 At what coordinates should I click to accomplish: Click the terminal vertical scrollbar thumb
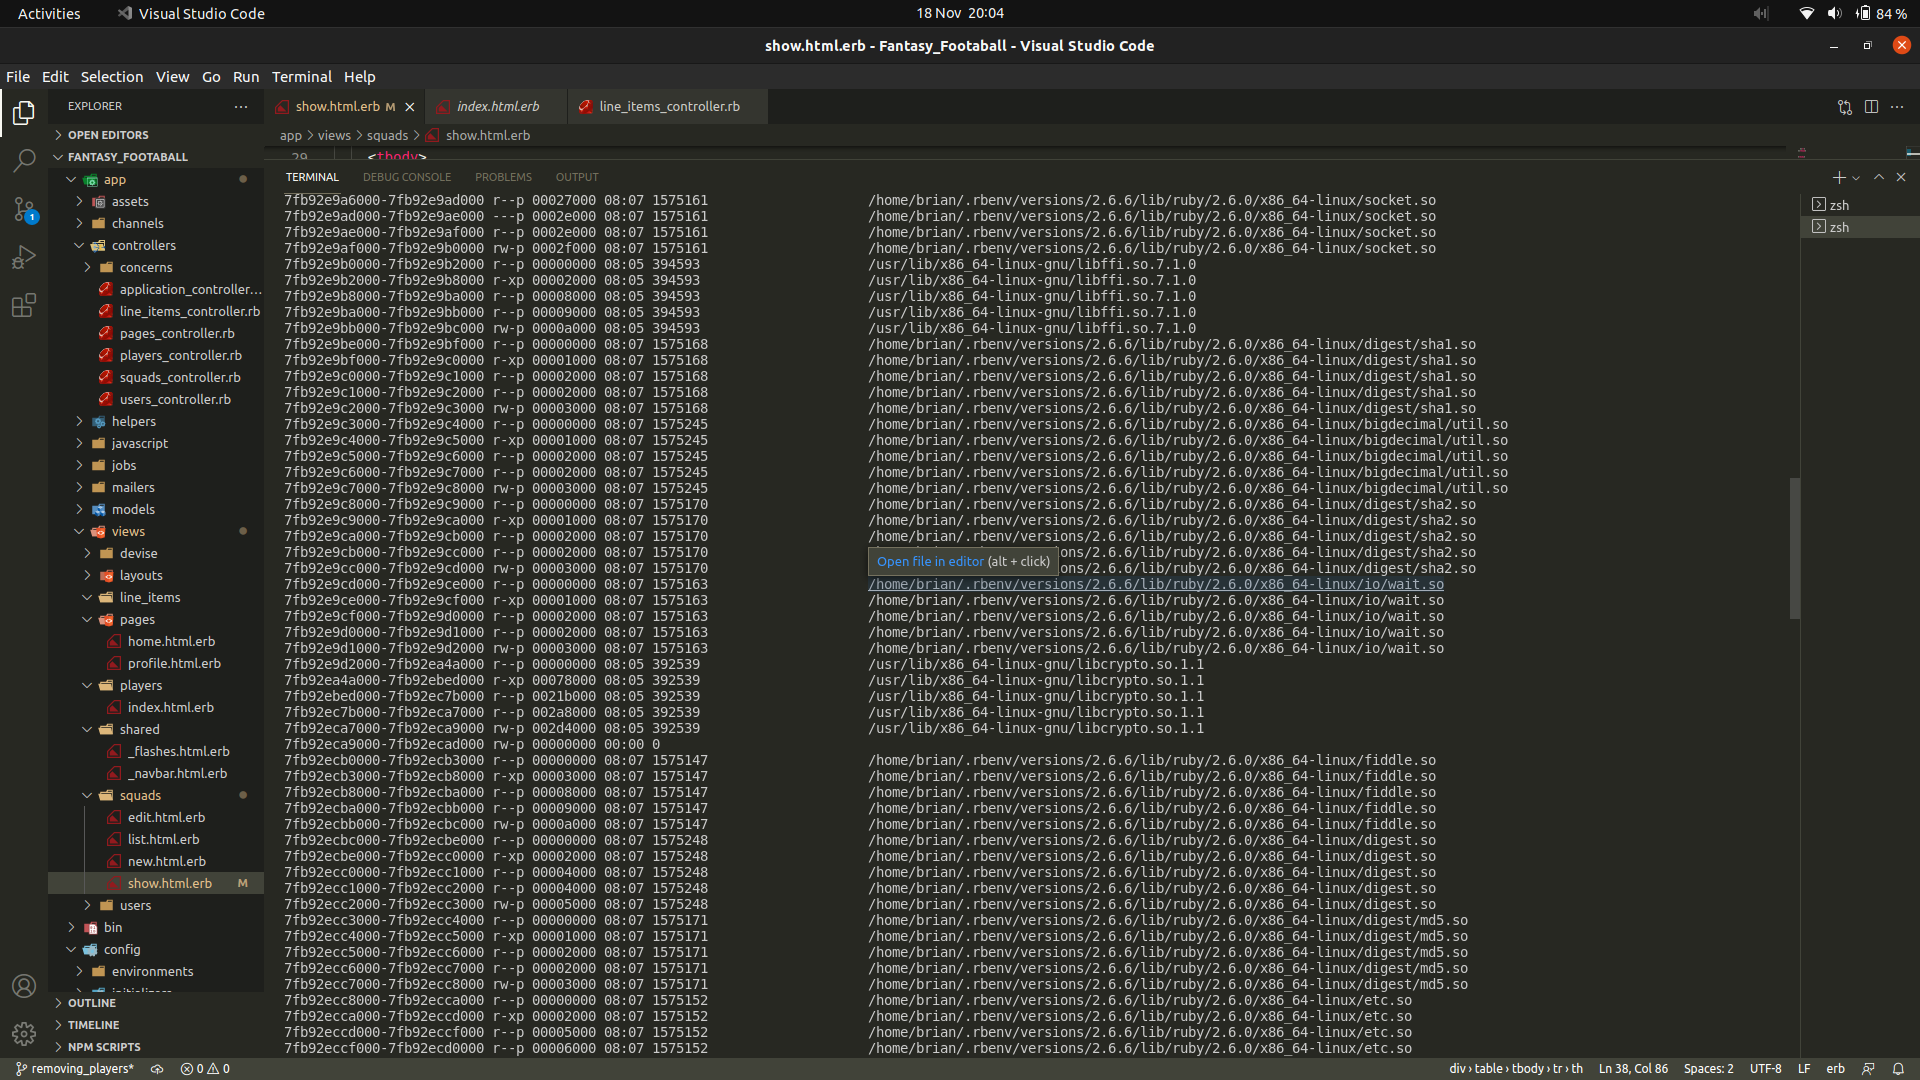1795,548
